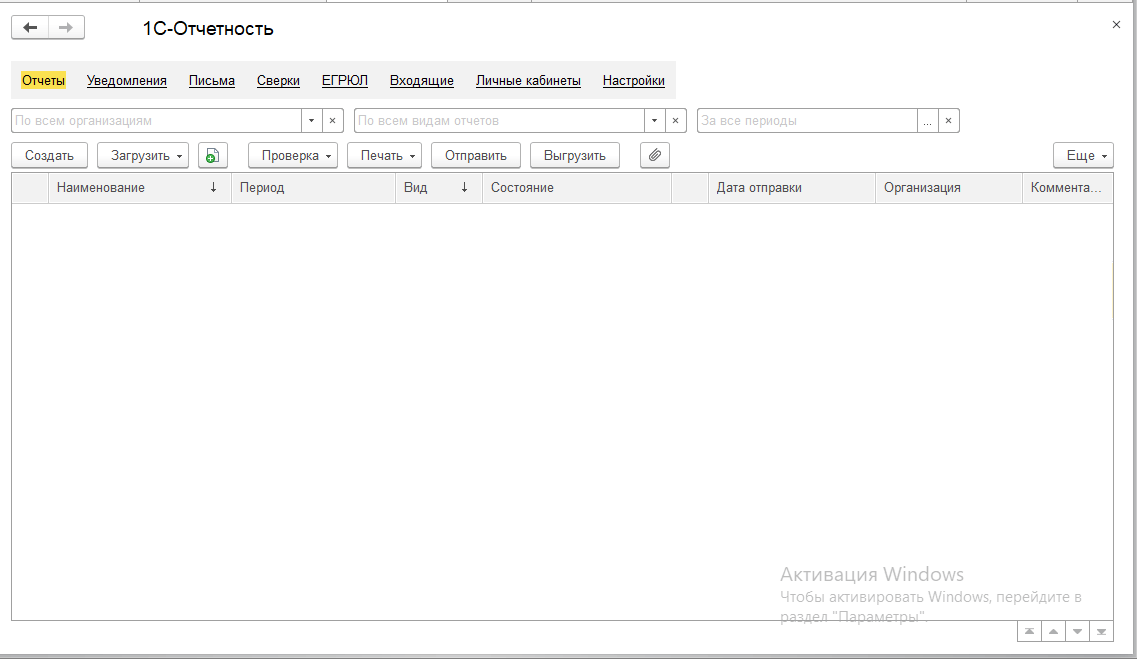Focus the period filter field
1137x659 pixels.
click(x=807, y=120)
